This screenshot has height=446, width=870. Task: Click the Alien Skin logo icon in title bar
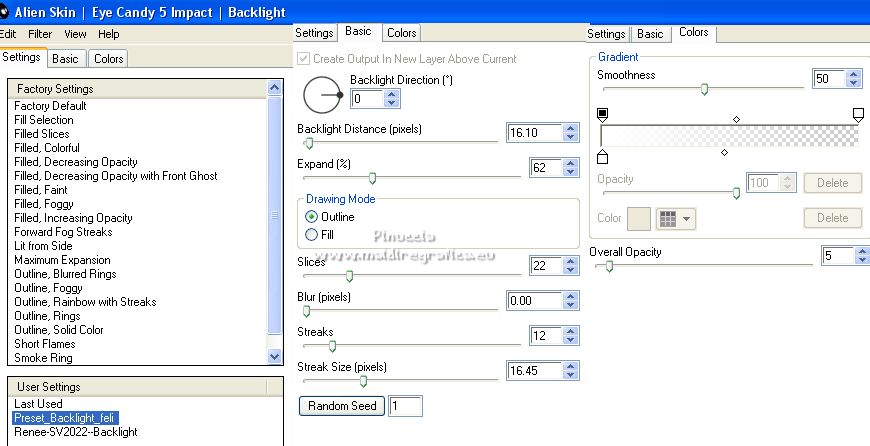coord(4,12)
